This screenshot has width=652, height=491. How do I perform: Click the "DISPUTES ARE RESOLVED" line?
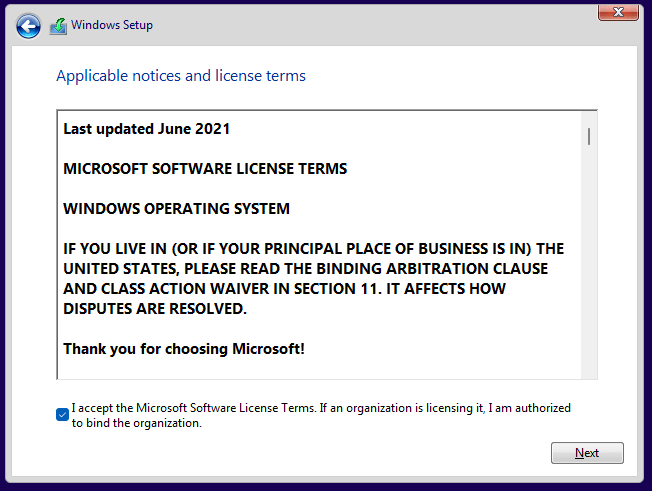154,309
